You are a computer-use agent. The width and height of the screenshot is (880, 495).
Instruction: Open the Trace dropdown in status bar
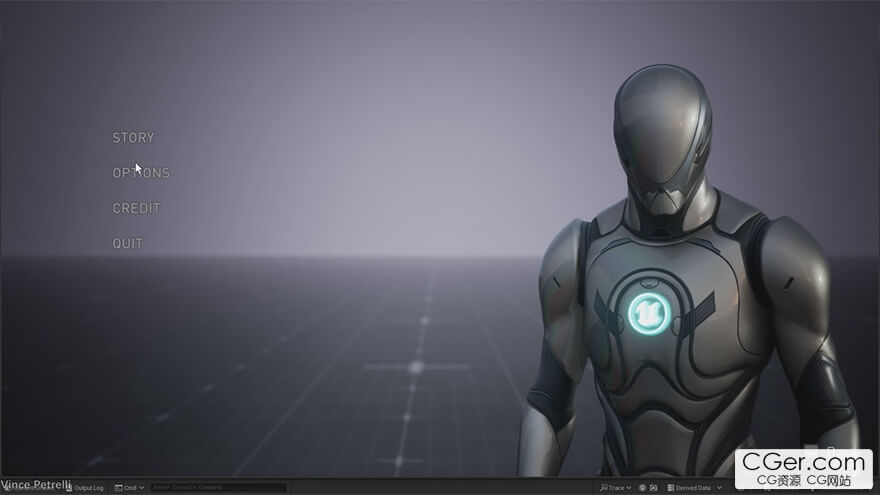[616, 488]
